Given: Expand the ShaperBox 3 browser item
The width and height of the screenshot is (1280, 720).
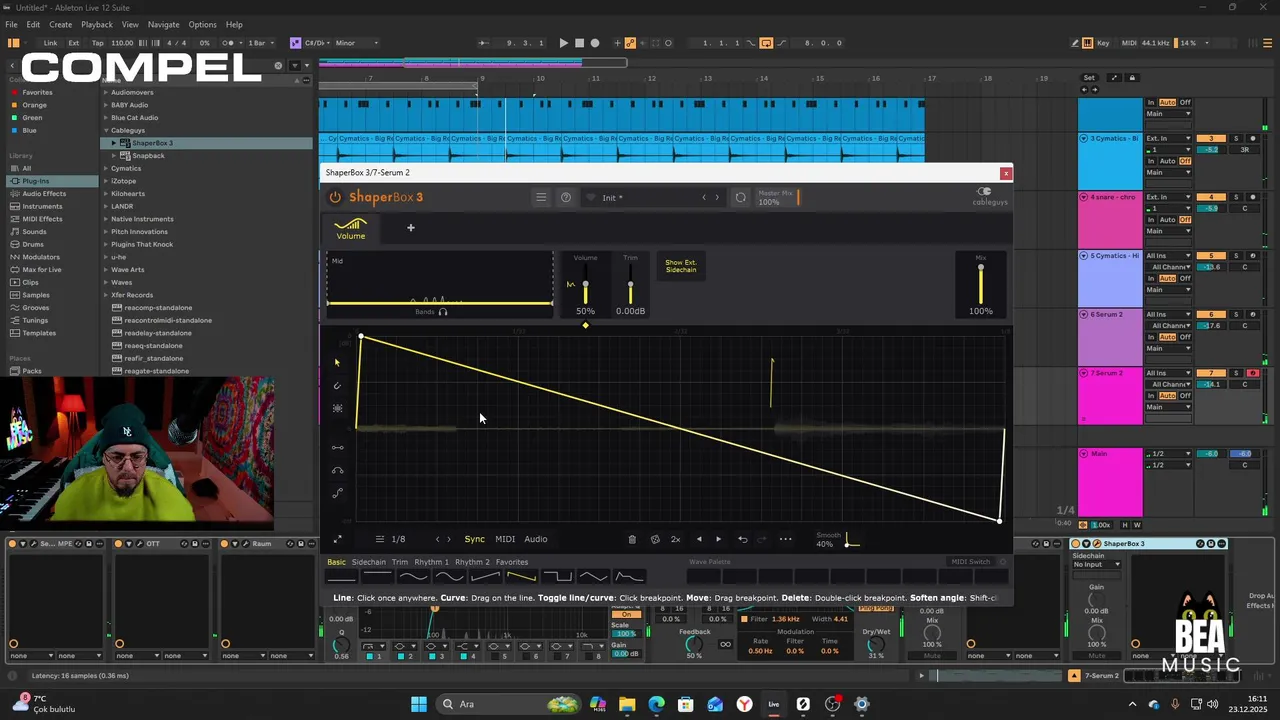Looking at the screenshot, I should pos(114,143).
